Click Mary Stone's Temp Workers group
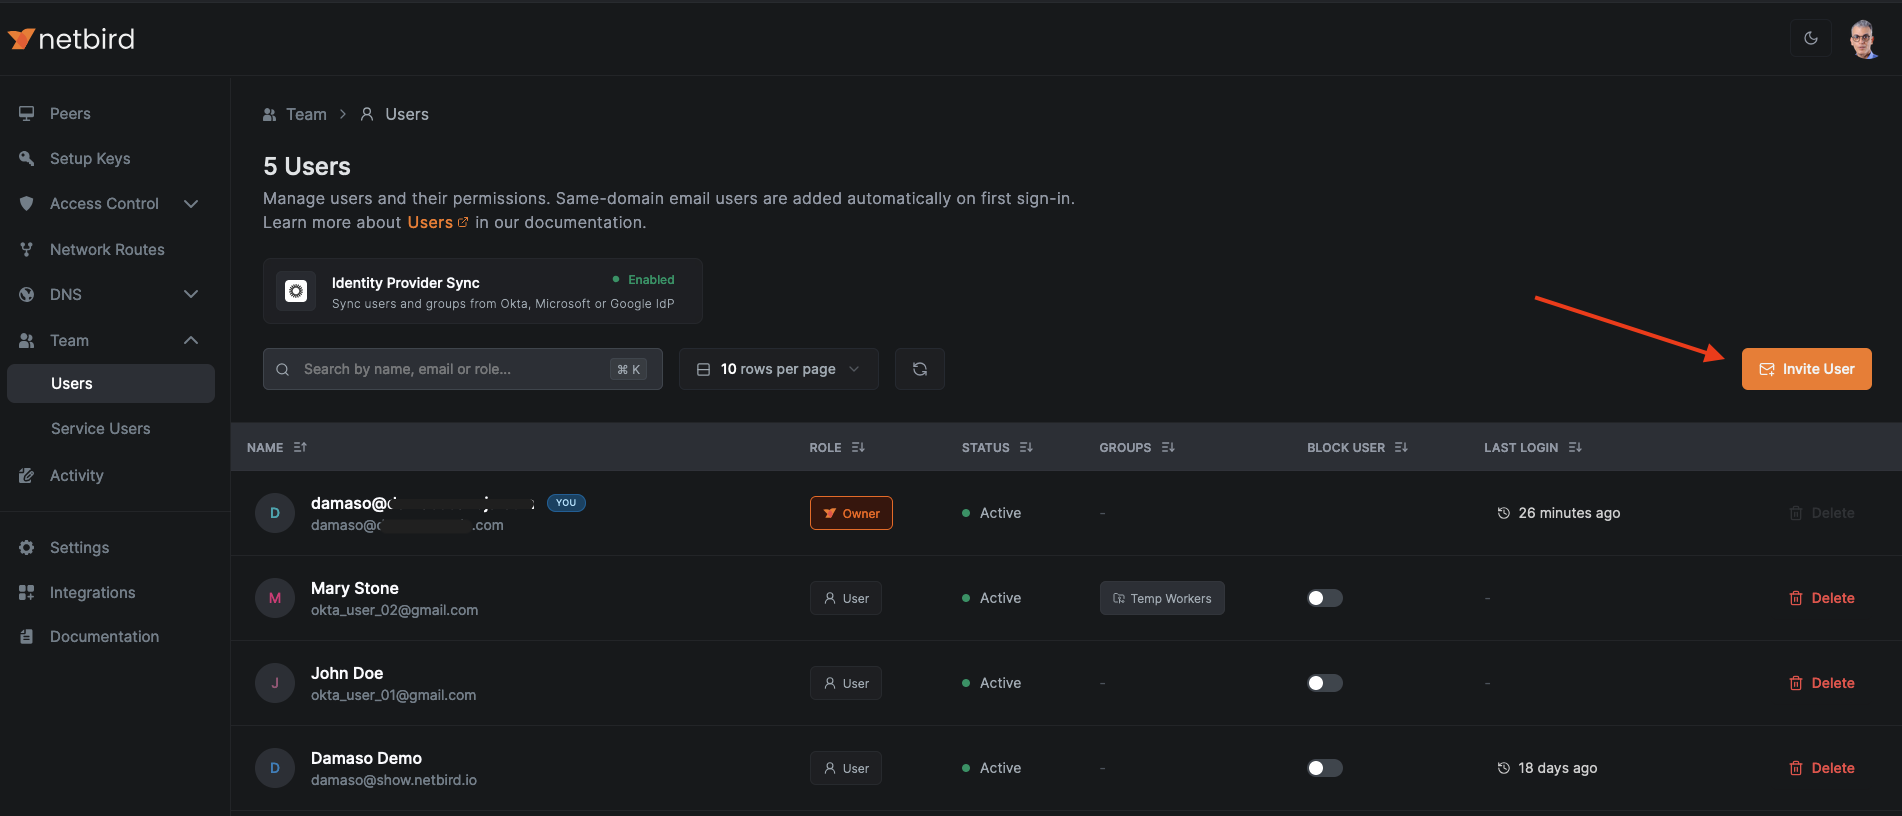This screenshot has width=1902, height=816. click(1162, 599)
